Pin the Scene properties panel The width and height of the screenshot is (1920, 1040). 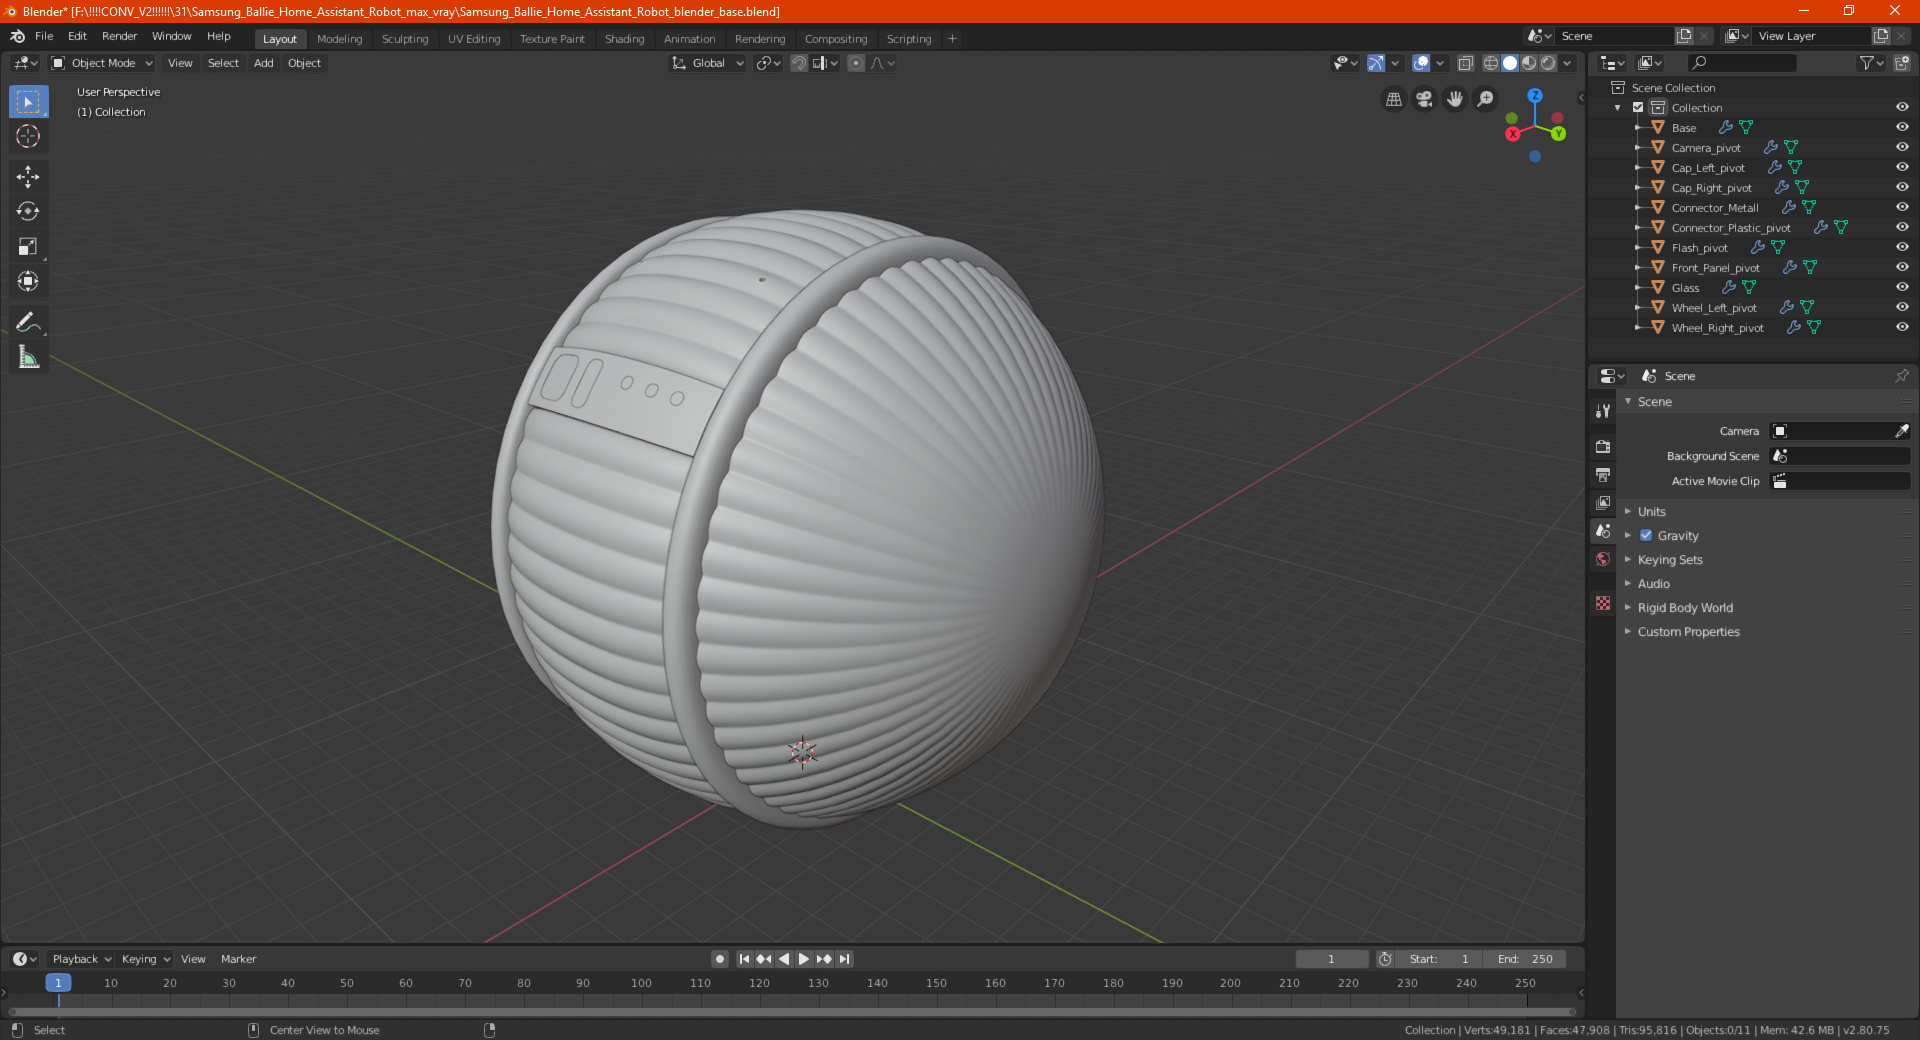[x=1902, y=376]
